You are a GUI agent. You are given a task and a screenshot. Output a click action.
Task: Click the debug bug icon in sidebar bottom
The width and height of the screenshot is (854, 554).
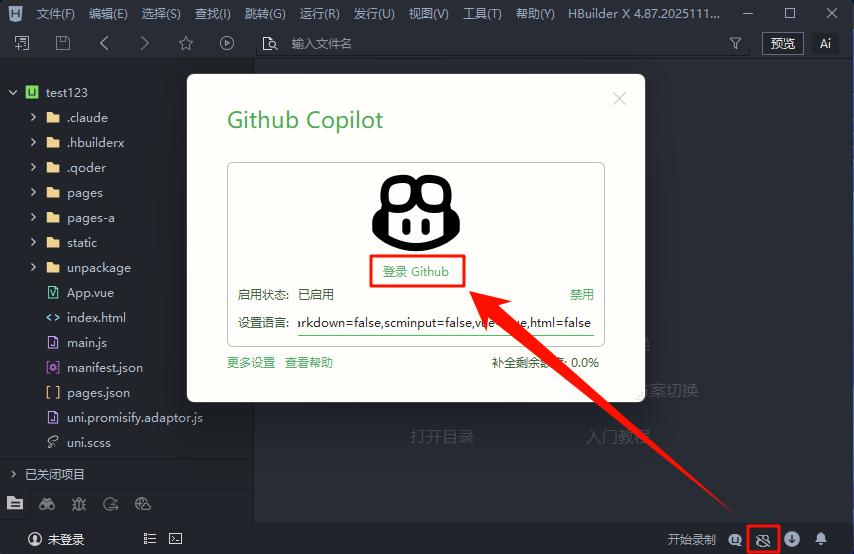point(79,504)
